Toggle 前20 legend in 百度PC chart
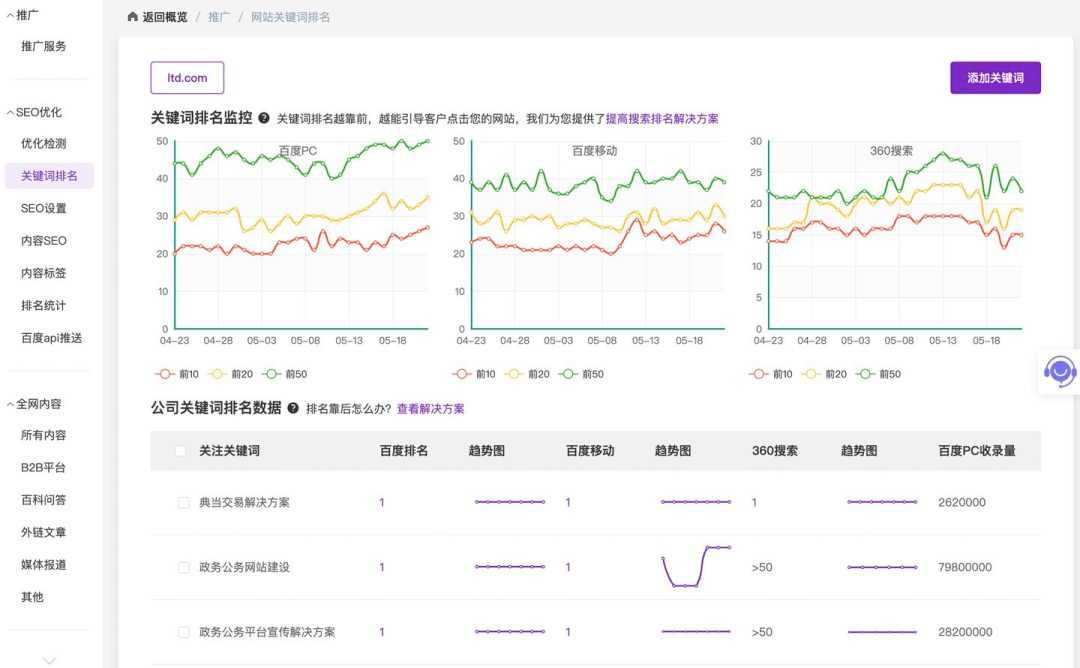Image resolution: width=1080 pixels, height=668 pixels. click(230, 374)
